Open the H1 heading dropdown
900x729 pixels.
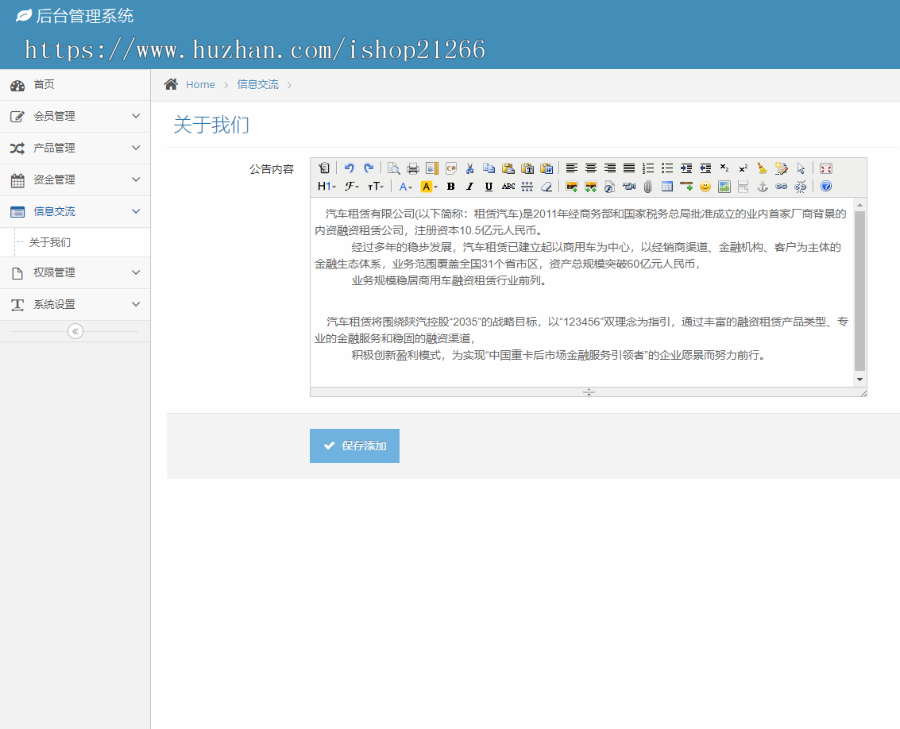[326, 186]
